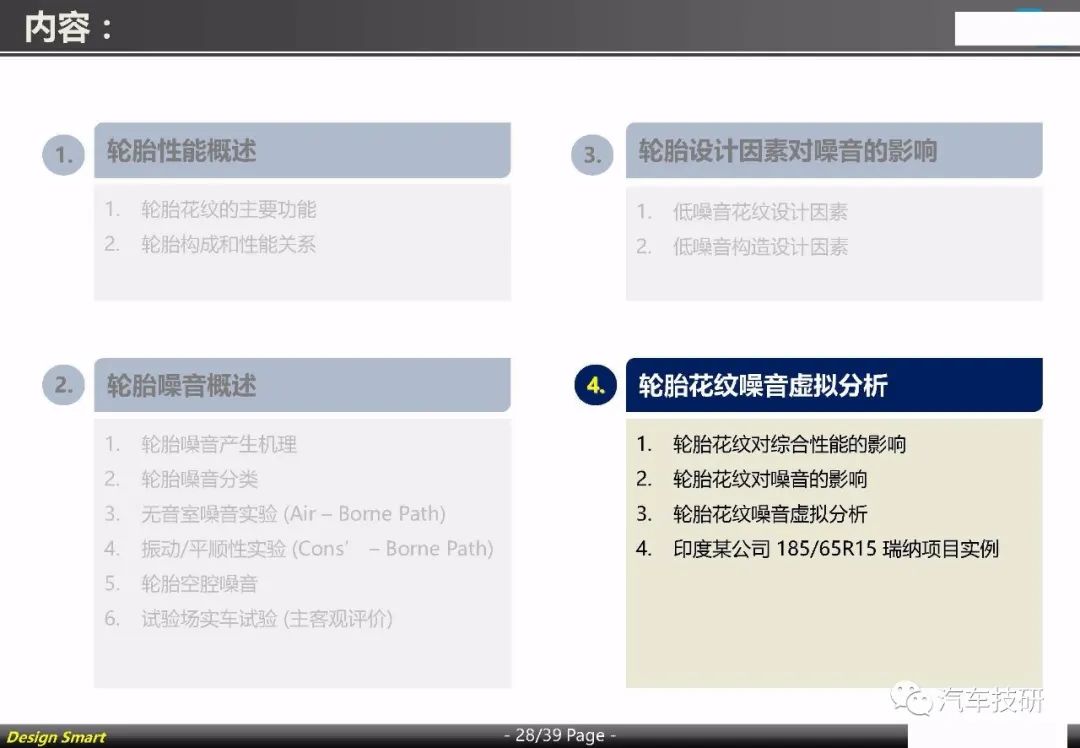Viewport: 1080px width, 748px height.
Task: Select item 轮胎花纹对噪音的影响
Action: (x=769, y=479)
